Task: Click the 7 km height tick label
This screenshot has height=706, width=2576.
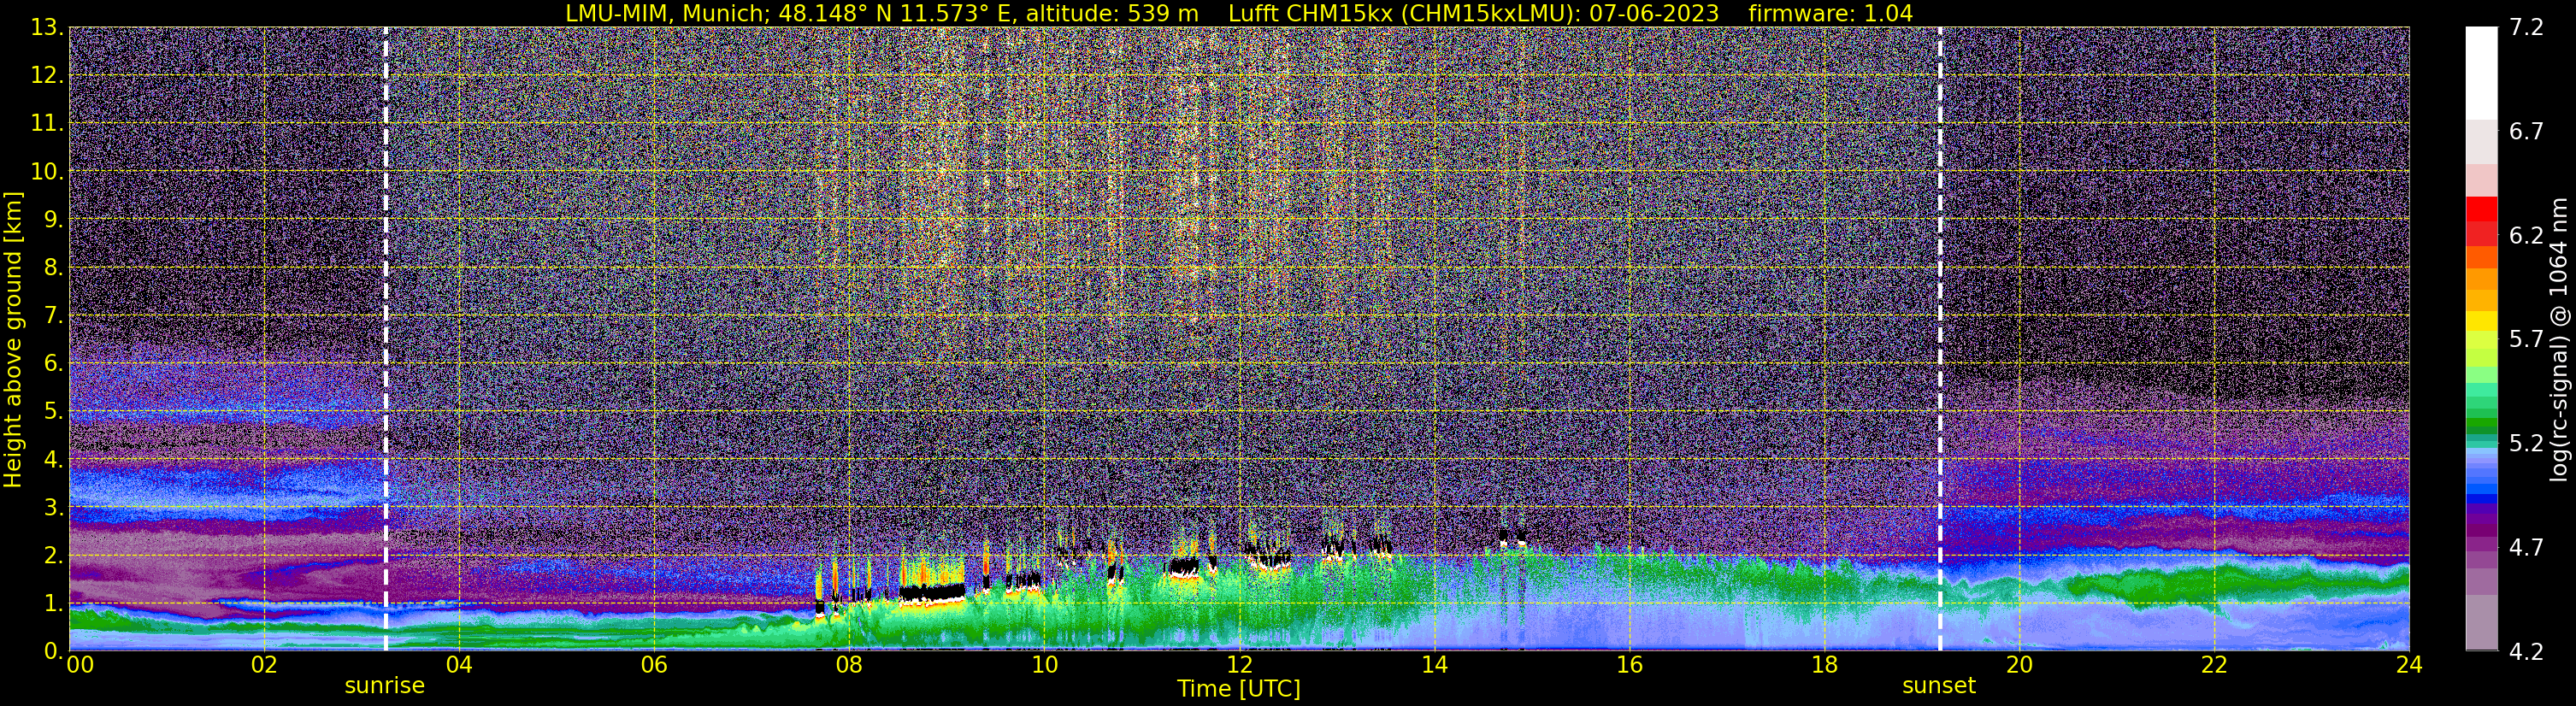Action: coord(54,316)
